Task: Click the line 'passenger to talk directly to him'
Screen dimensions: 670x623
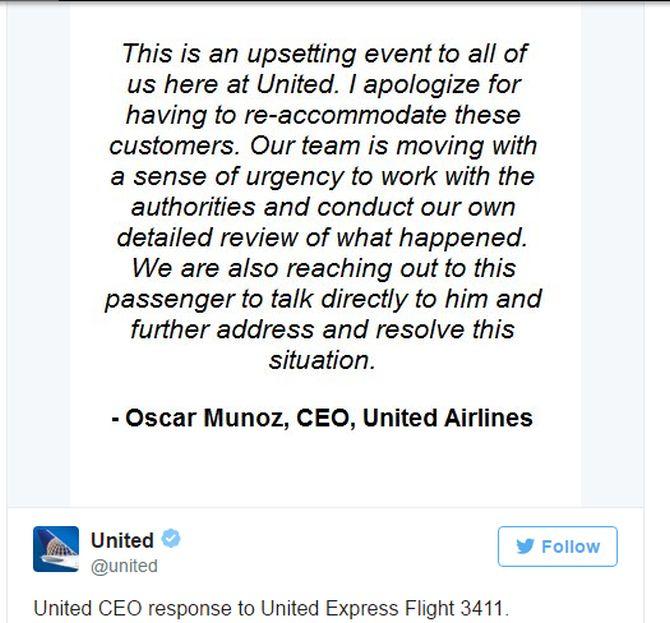Action: 323,299
